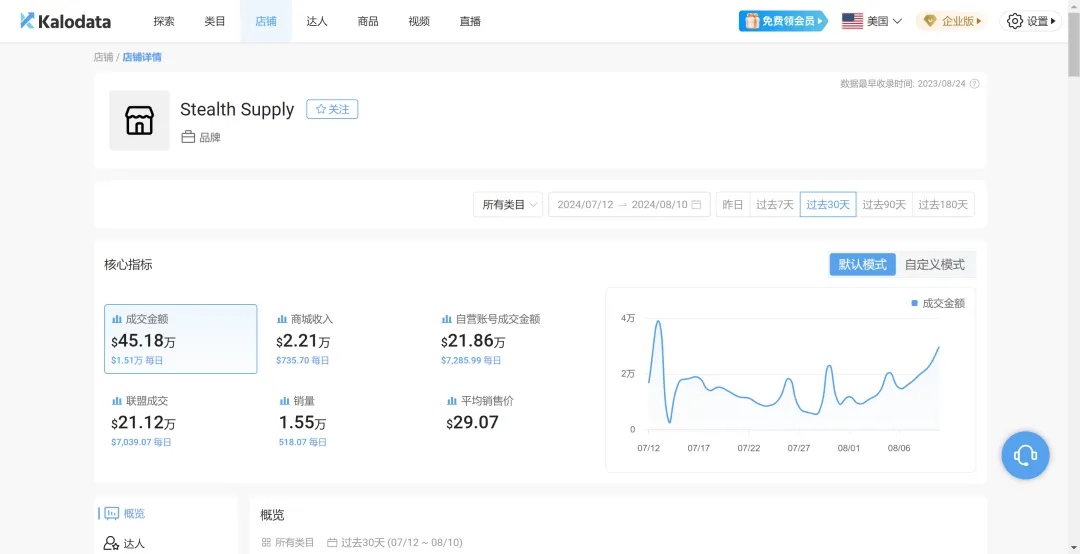Click the 店铺详情 breadcrumb
Screen dimensions: 1080x554
click(142, 57)
